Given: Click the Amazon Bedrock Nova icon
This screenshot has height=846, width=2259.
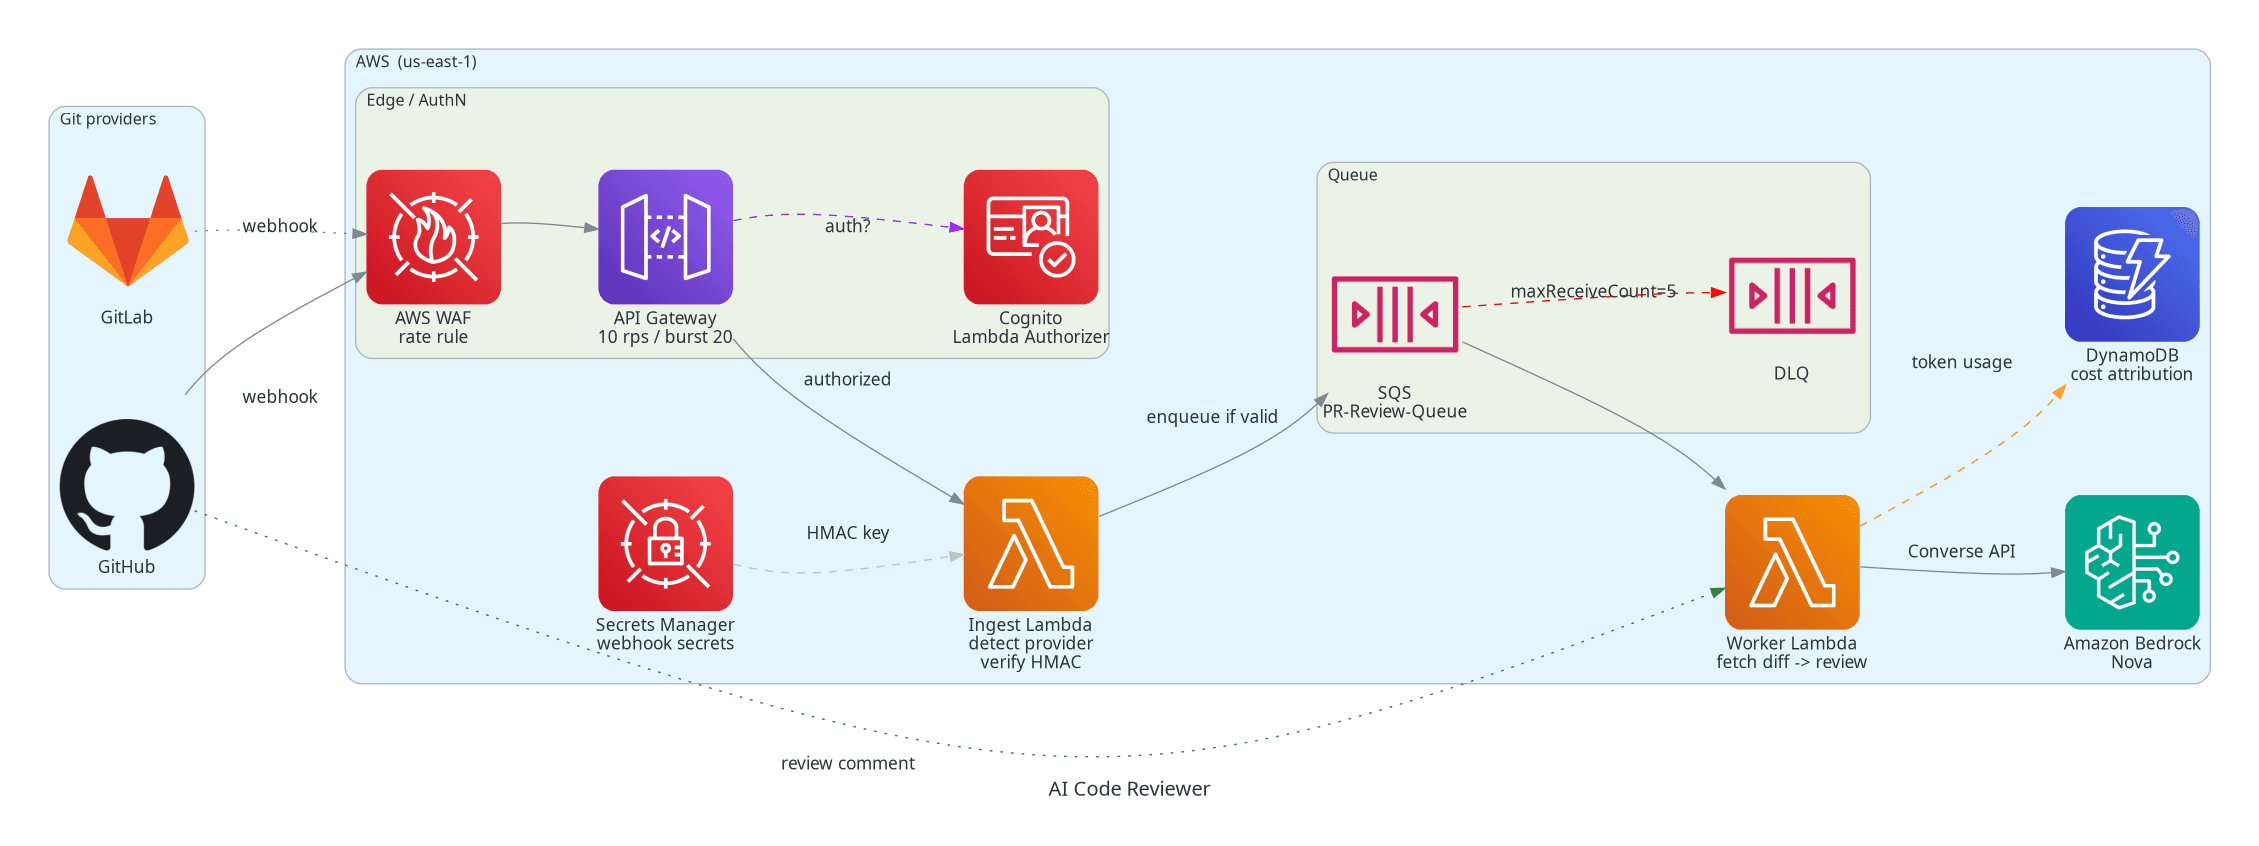Looking at the screenshot, I should 2131,562.
